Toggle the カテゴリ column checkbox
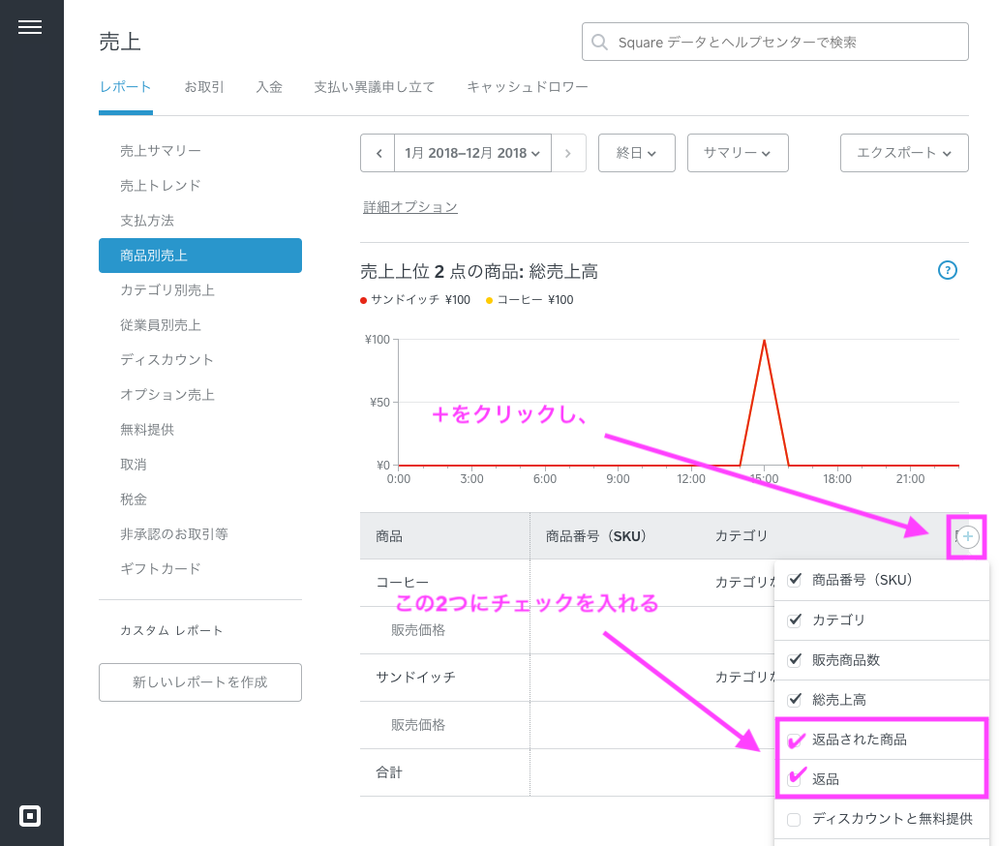The width and height of the screenshot is (999, 846). tap(795, 620)
